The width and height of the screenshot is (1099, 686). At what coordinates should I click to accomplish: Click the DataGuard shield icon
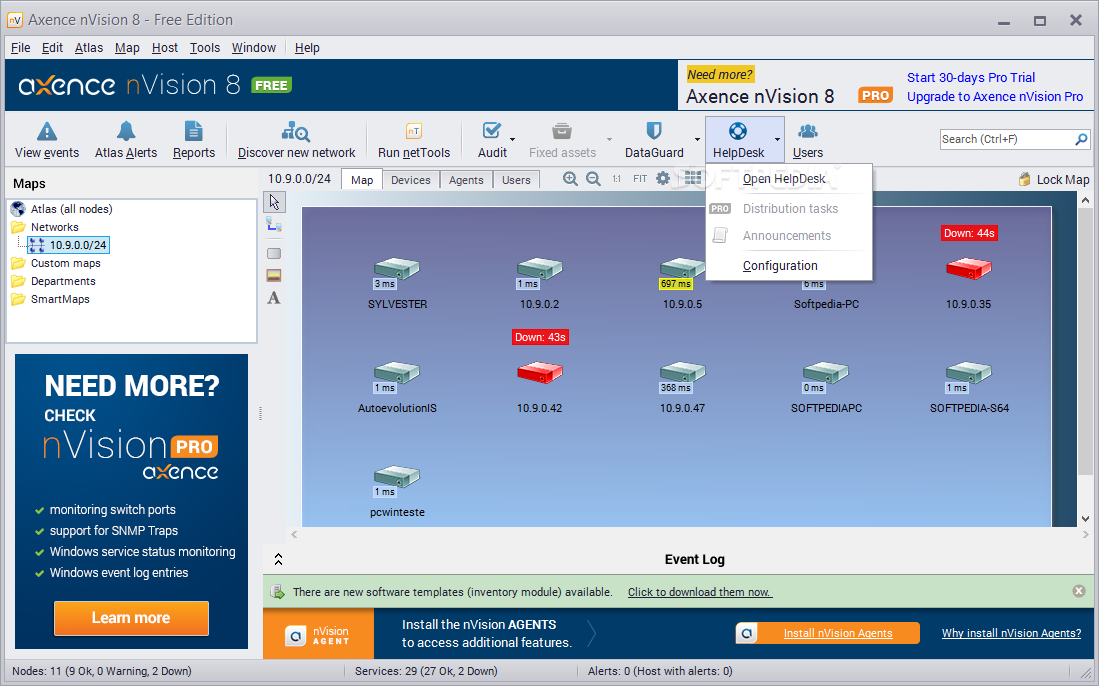click(653, 131)
